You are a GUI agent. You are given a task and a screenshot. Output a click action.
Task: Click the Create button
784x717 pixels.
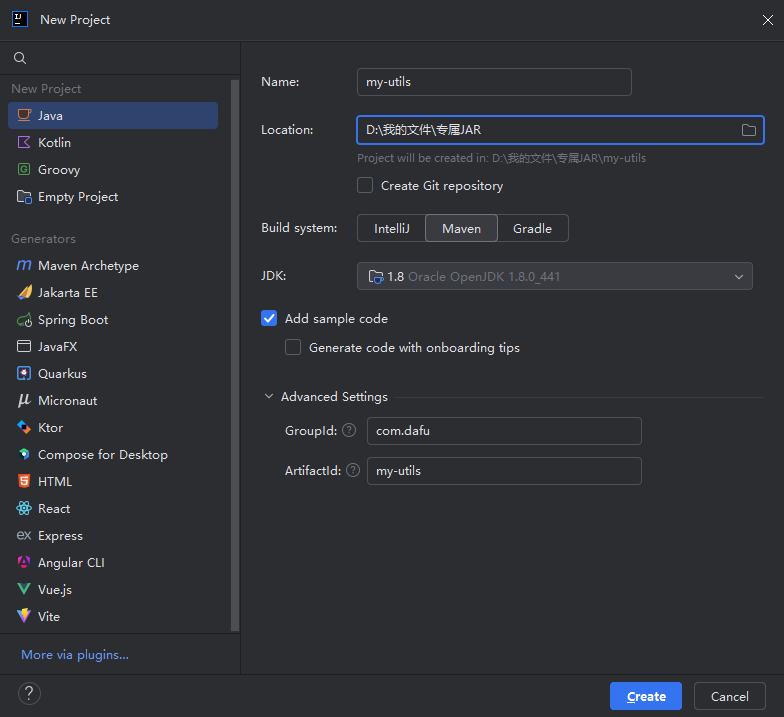pyautogui.click(x=646, y=696)
